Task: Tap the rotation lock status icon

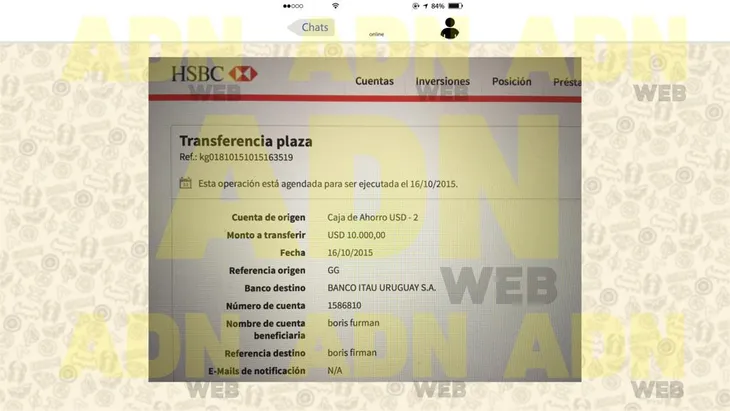Action: click(x=416, y=6)
